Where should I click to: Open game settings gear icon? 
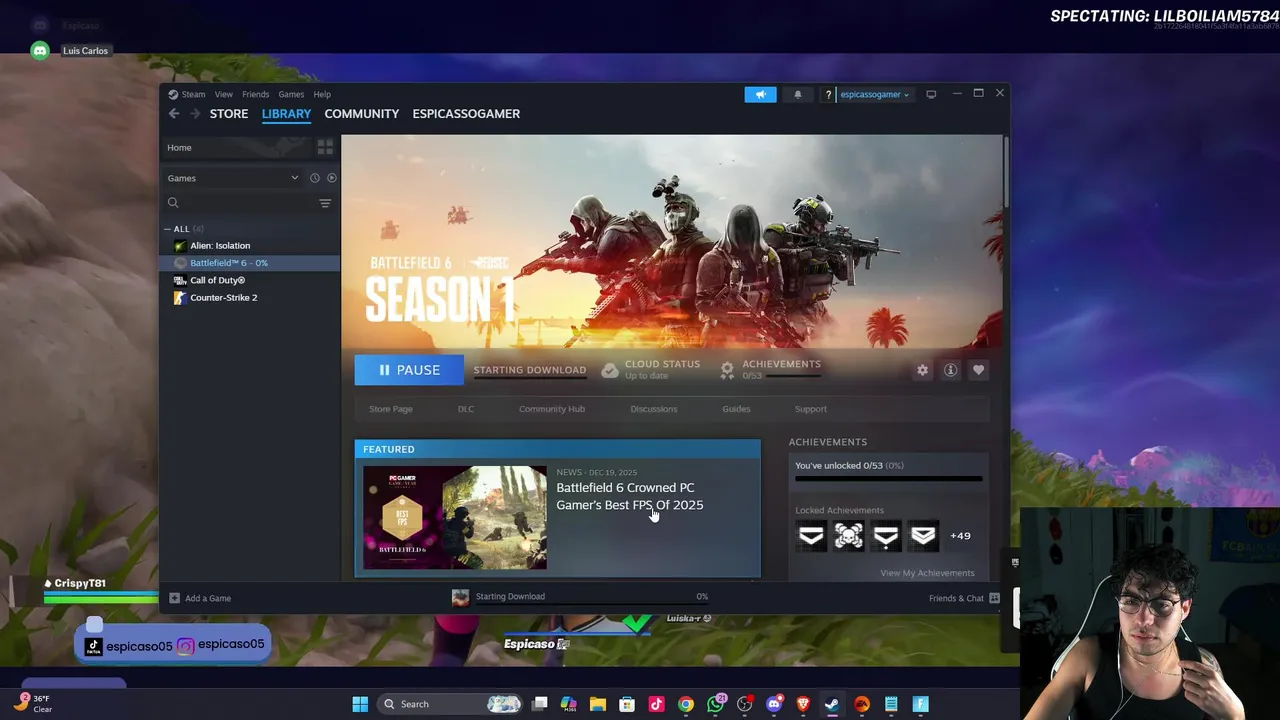click(x=922, y=370)
